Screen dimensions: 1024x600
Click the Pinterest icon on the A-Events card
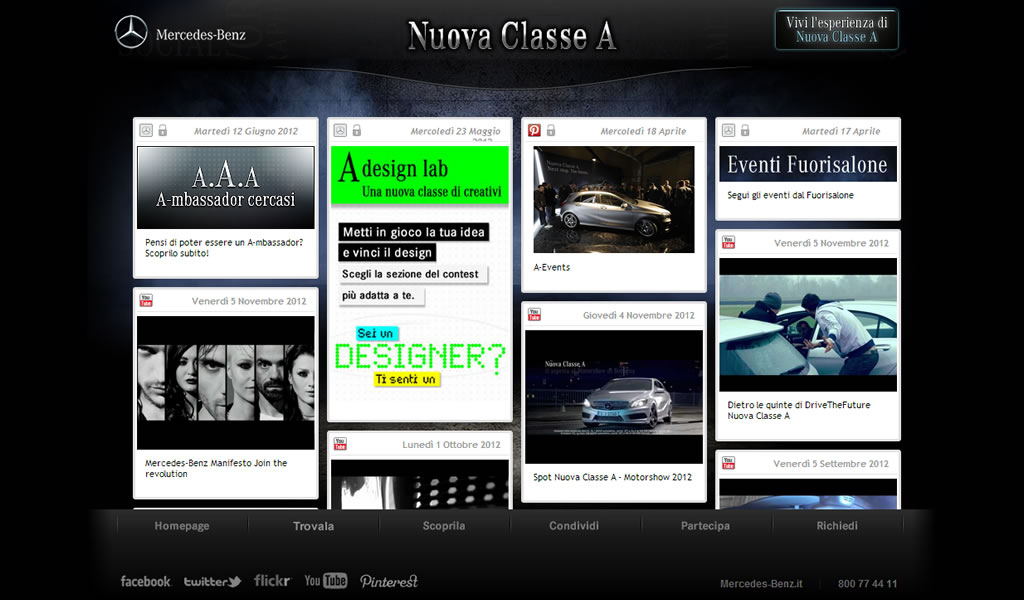coord(534,131)
